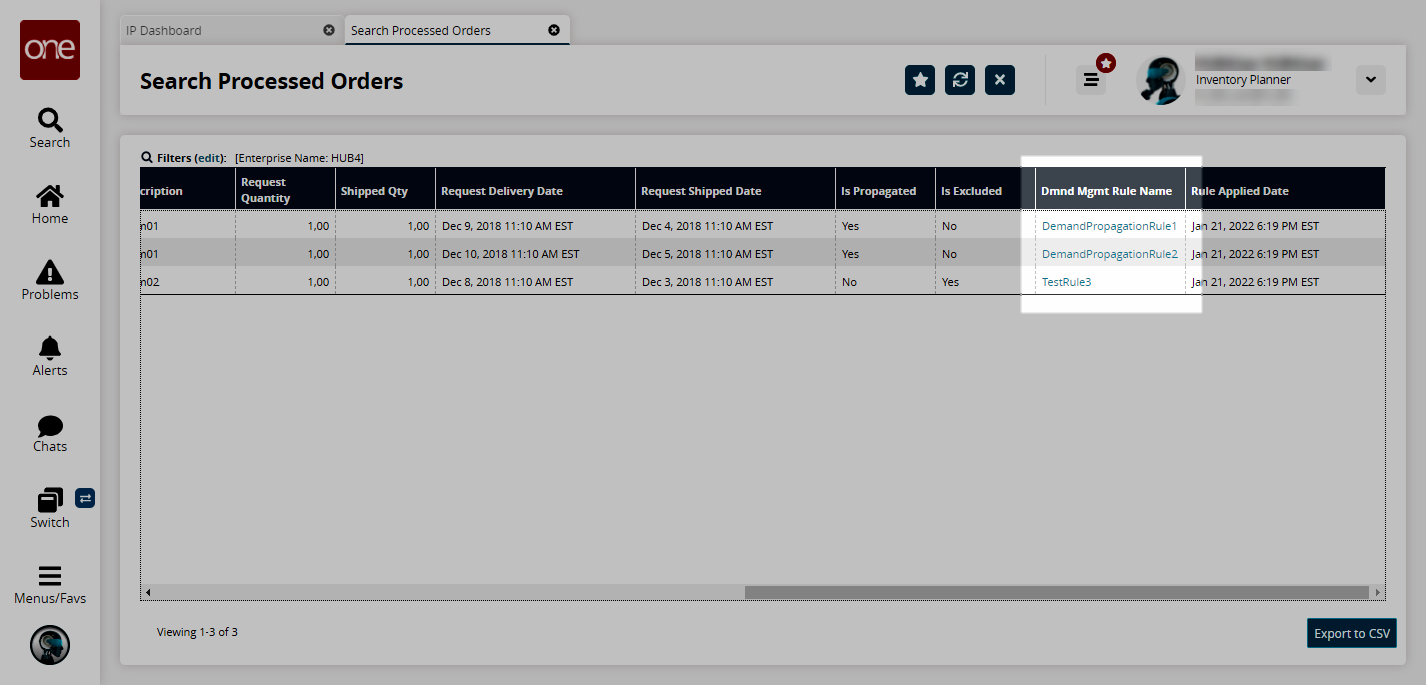
Task: Click the blue swap-arrows badge beside Switch
Action: point(85,497)
